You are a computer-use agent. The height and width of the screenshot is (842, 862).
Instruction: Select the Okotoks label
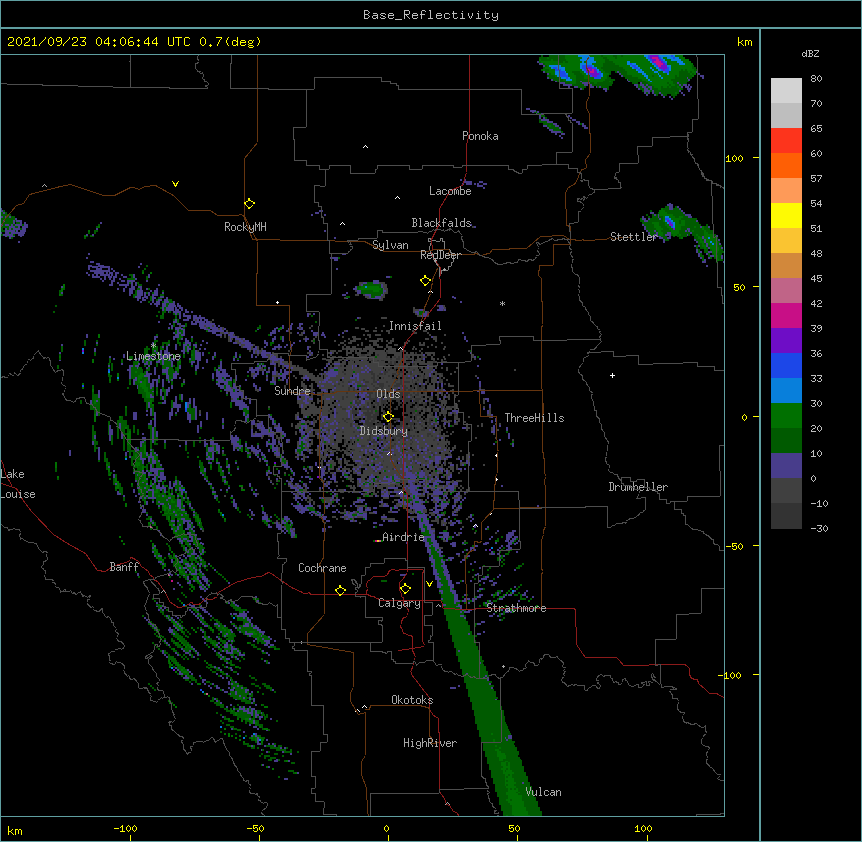412,700
